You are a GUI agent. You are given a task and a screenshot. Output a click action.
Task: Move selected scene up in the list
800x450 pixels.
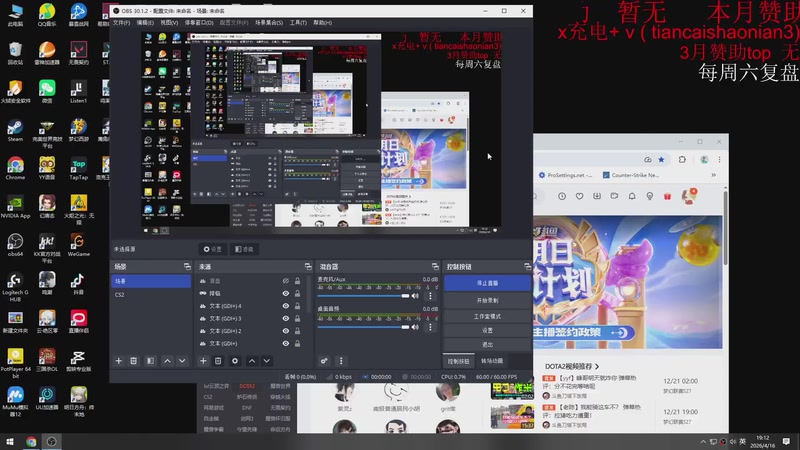click(167, 361)
